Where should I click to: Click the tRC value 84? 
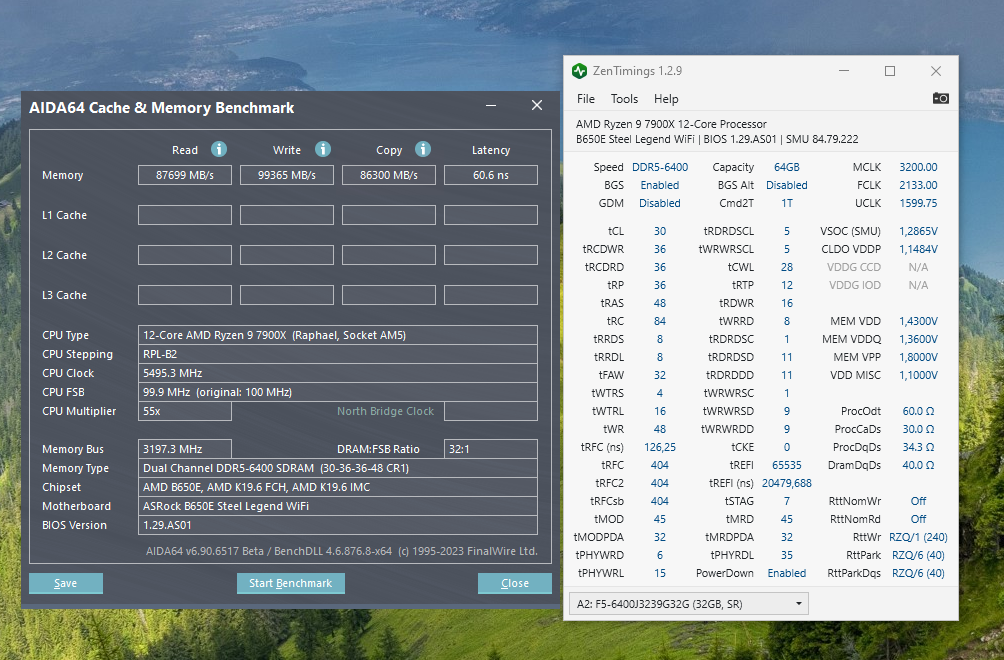coord(660,321)
